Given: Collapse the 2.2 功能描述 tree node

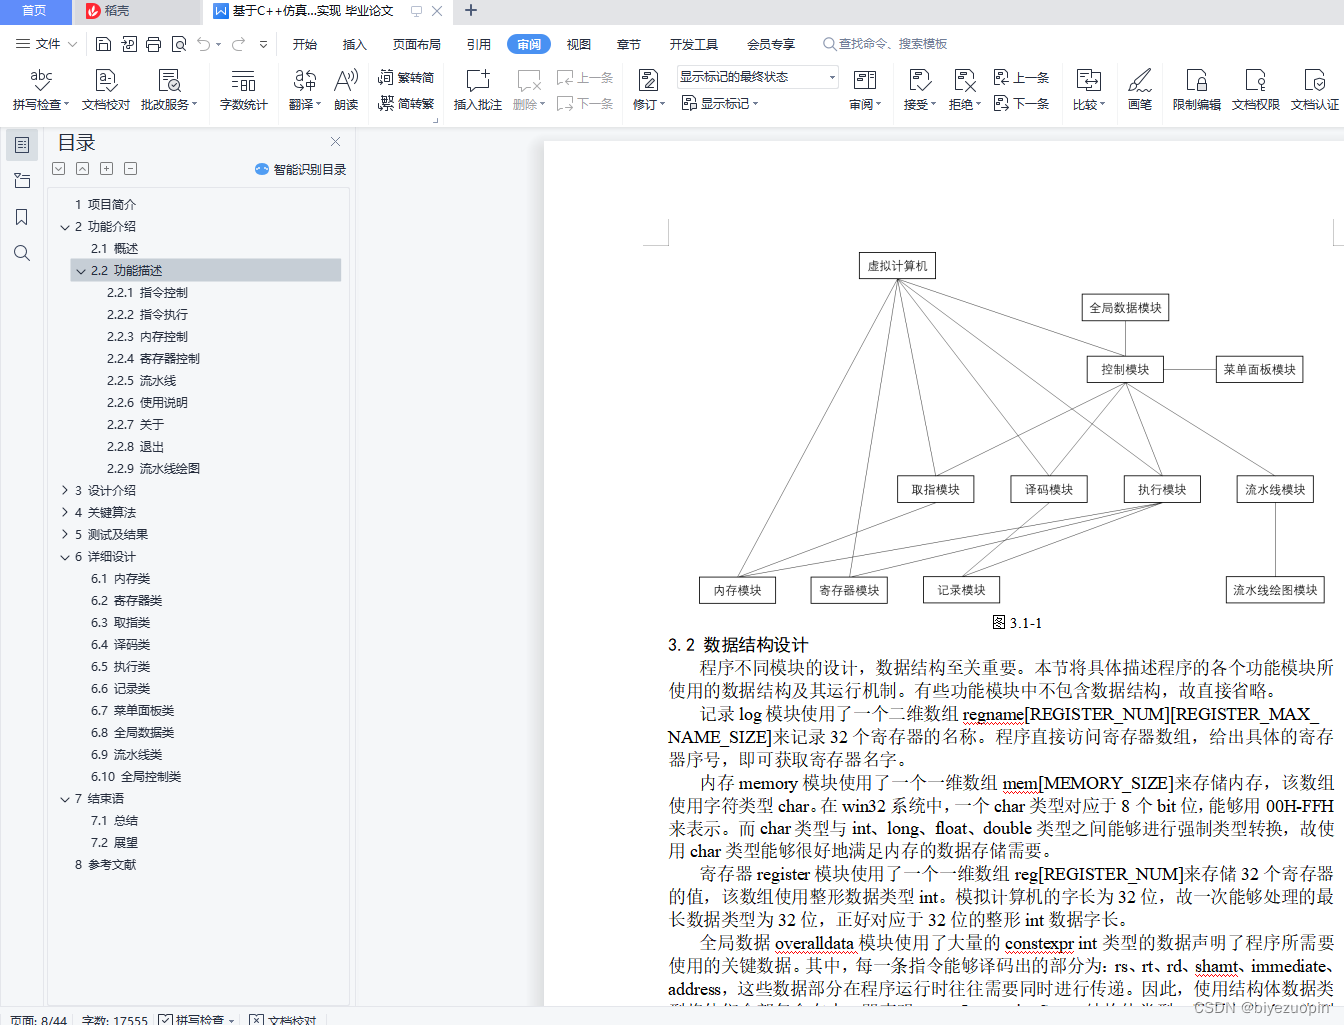Looking at the screenshot, I should point(81,271).
